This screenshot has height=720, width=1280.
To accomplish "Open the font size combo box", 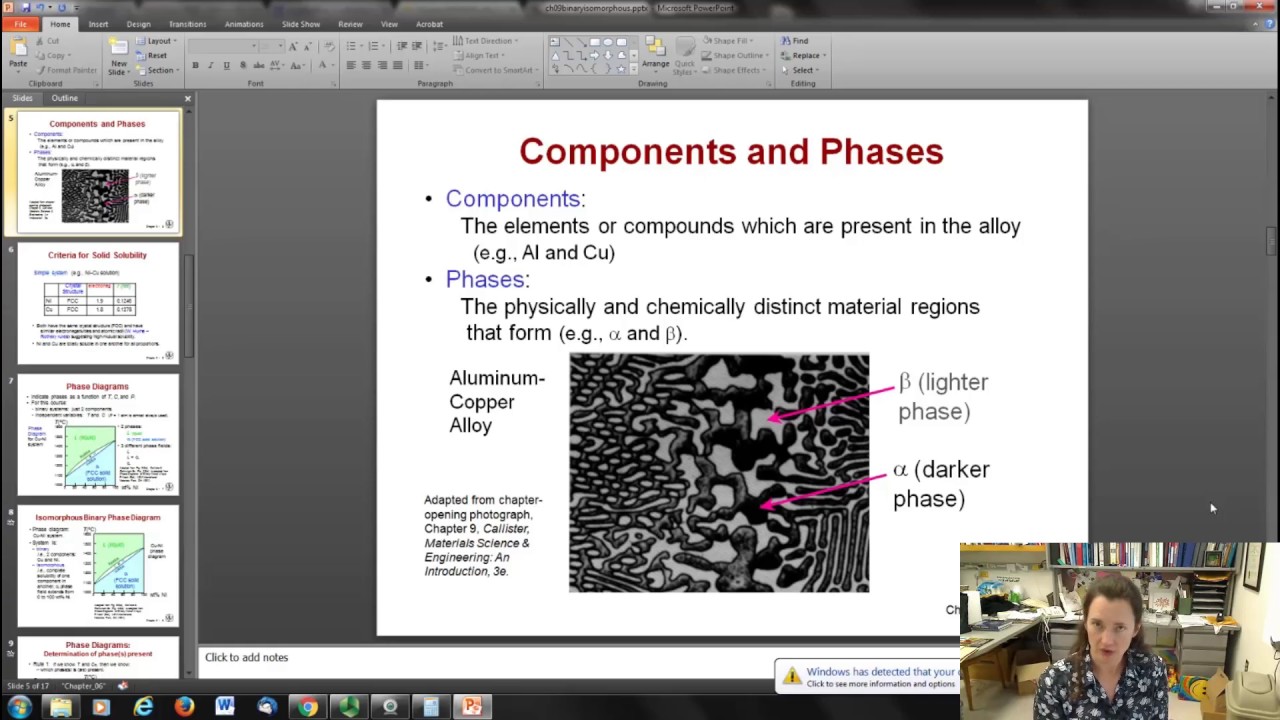I will pos(270,46).
